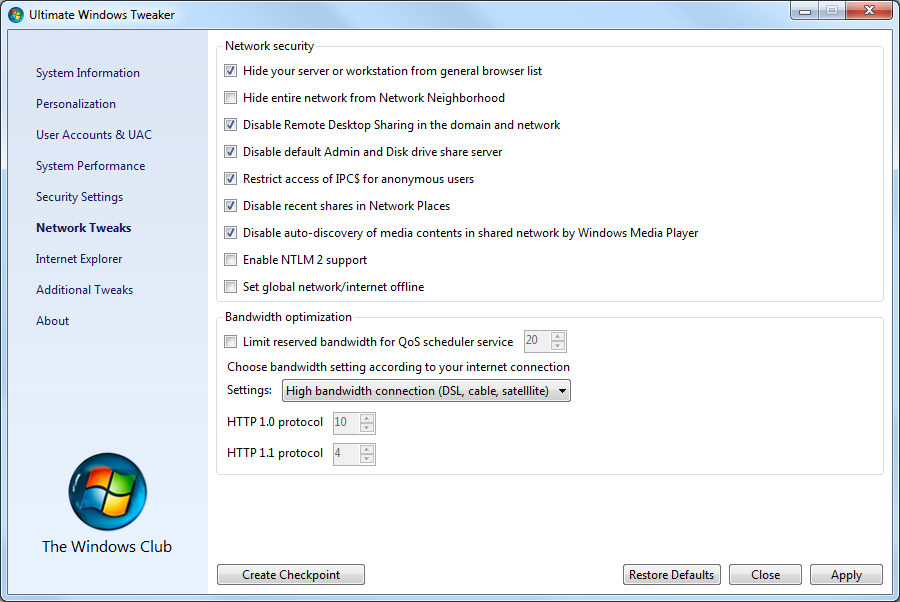
Task: Decrease HTTP 1.1 protocol value with down arrow
Action: (367, 459)
